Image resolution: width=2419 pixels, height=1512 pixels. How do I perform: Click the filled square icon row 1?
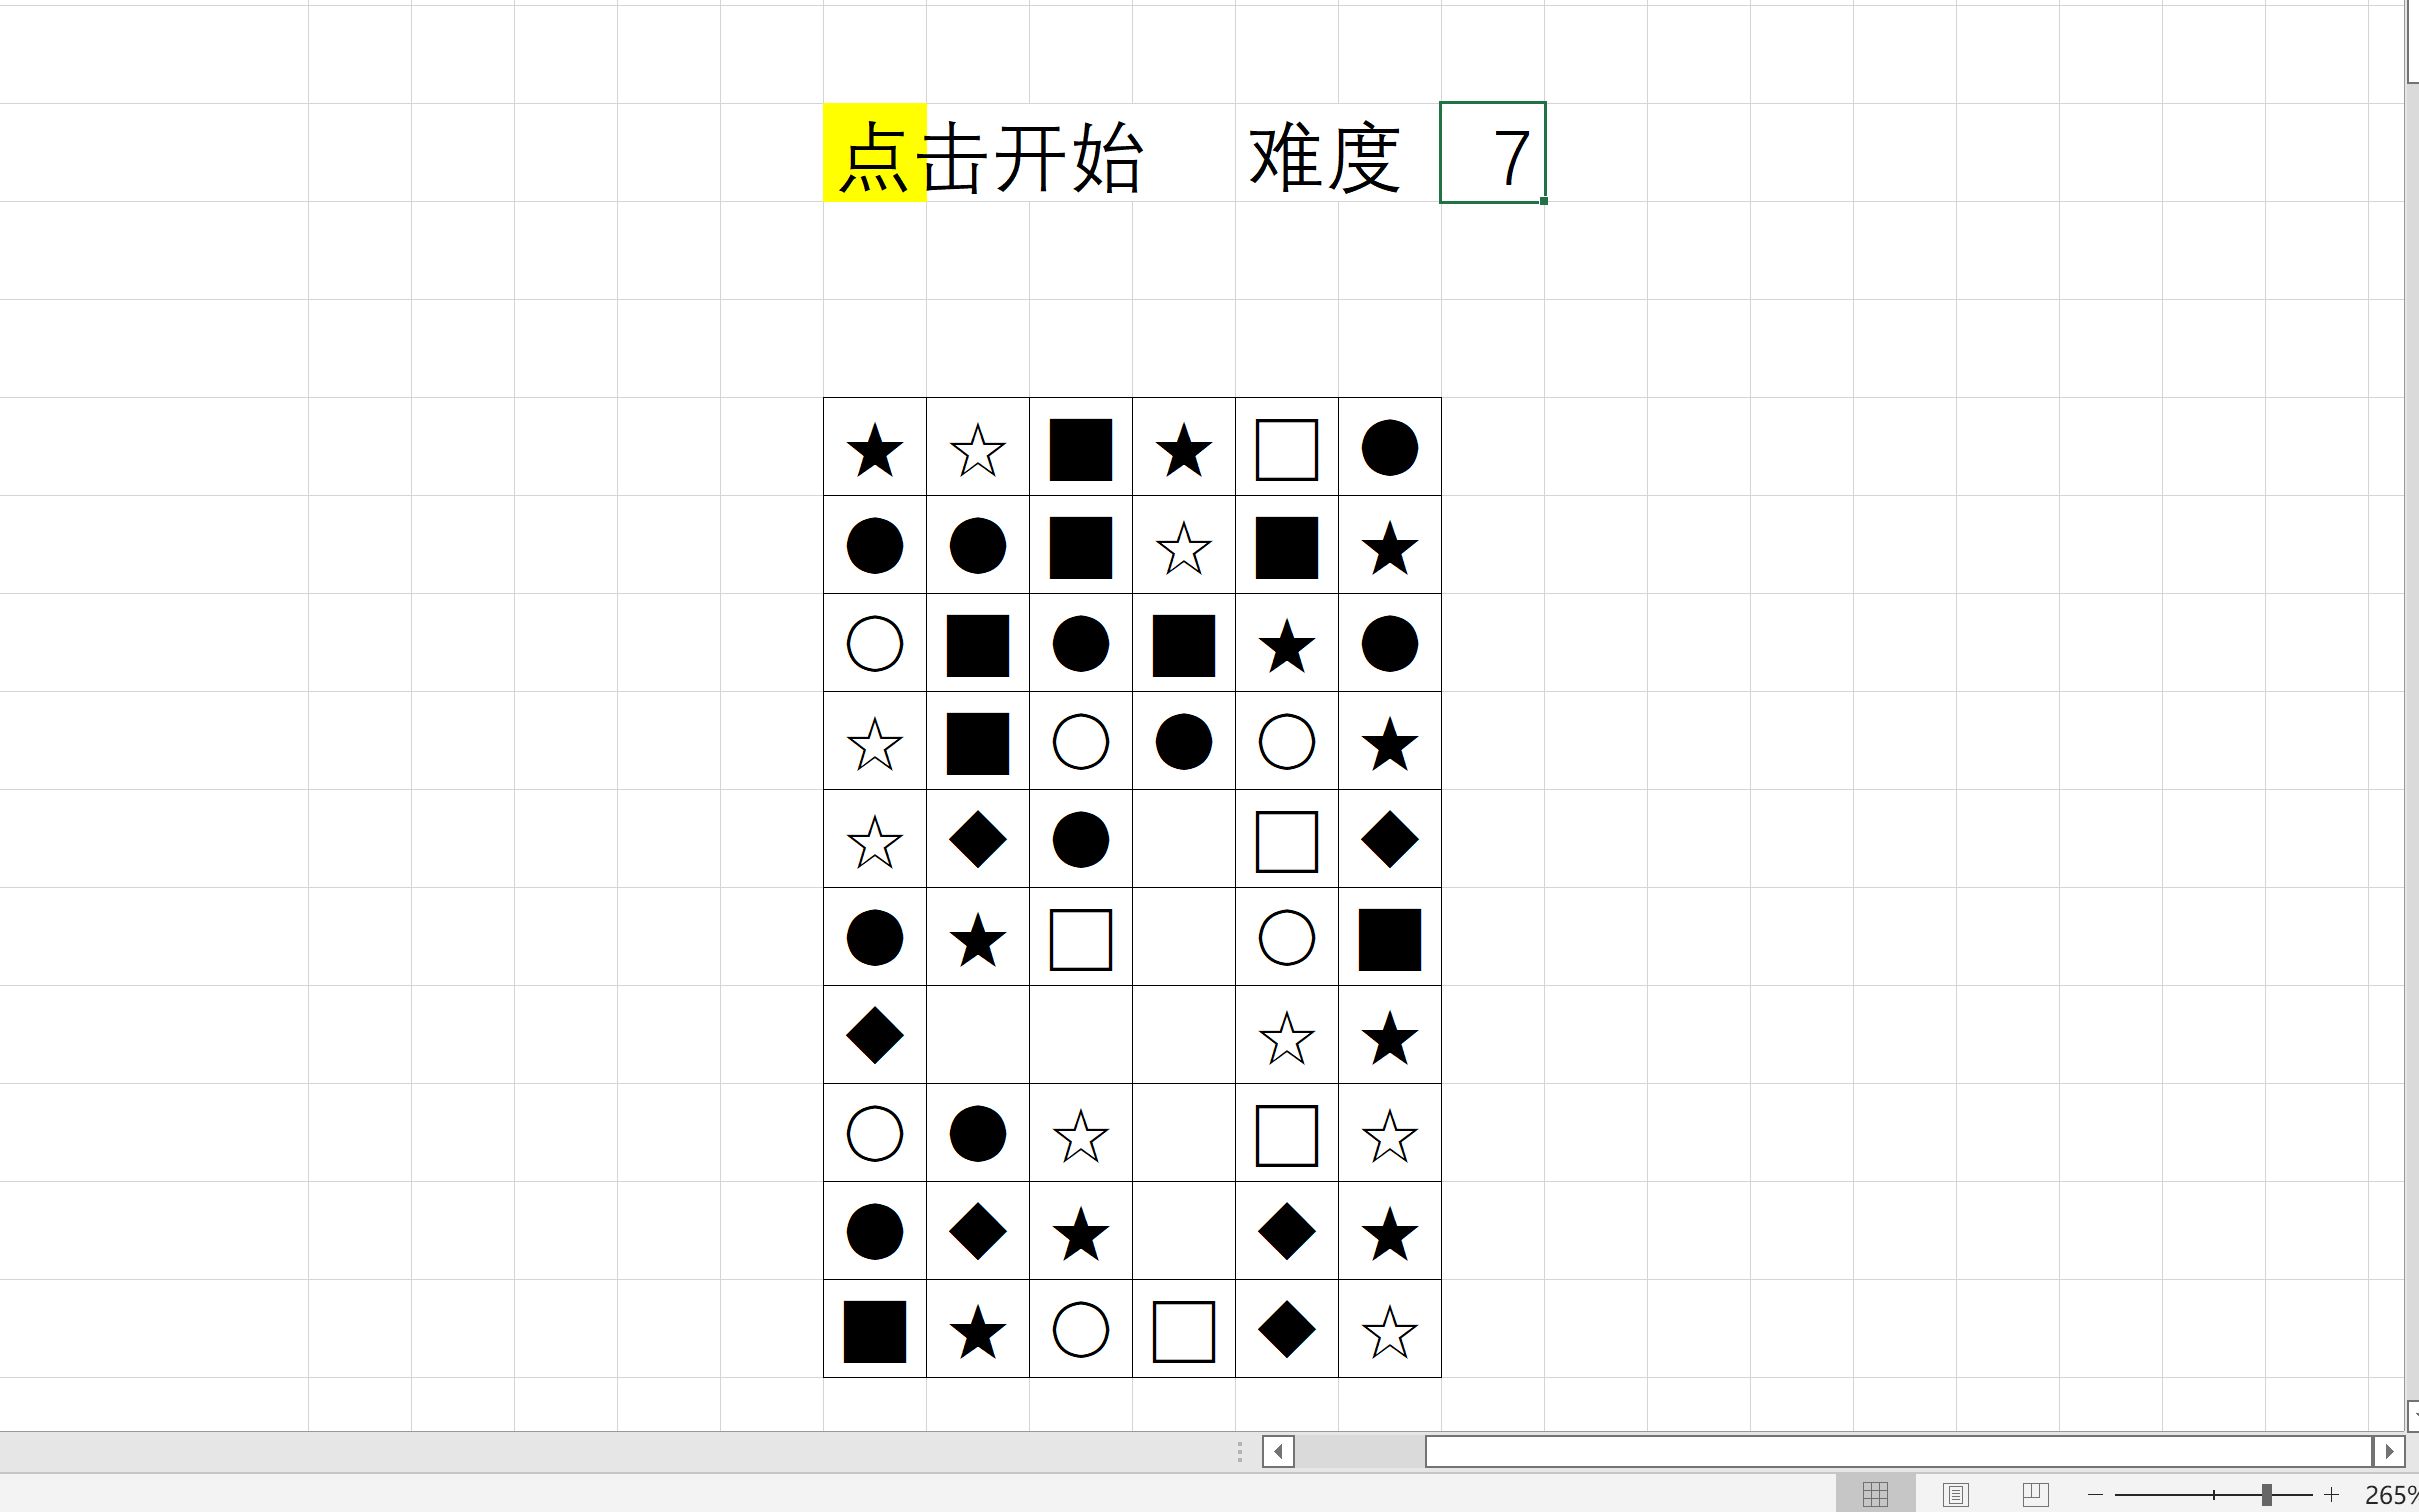click(1080, 449)
